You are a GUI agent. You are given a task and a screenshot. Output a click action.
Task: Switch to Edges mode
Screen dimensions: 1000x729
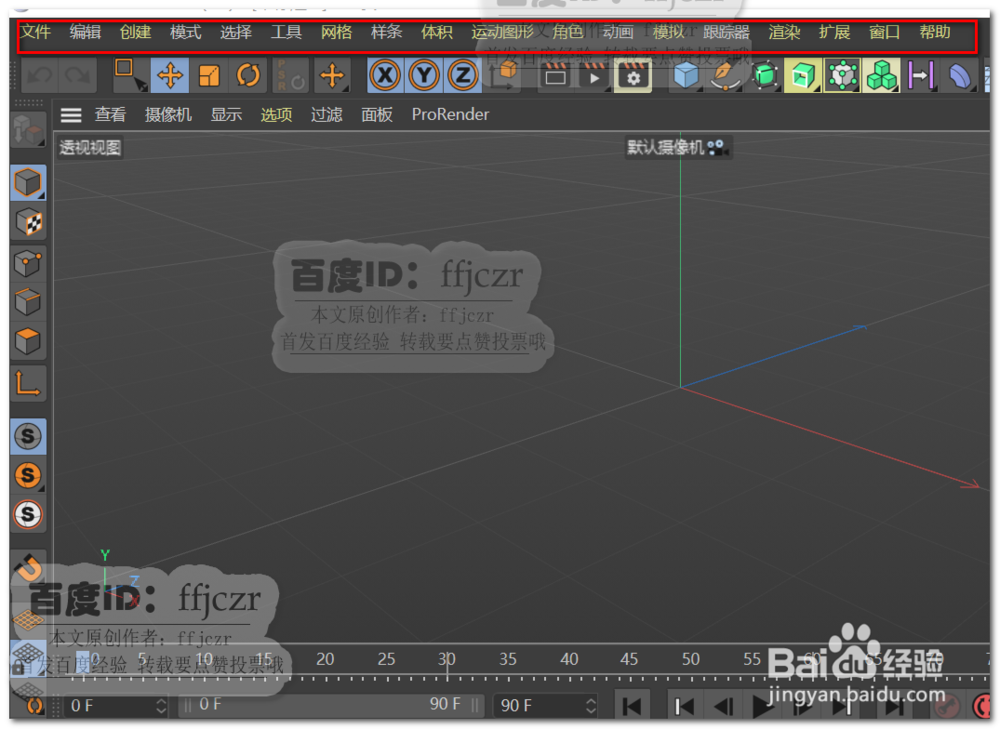[x=28, y=302]
